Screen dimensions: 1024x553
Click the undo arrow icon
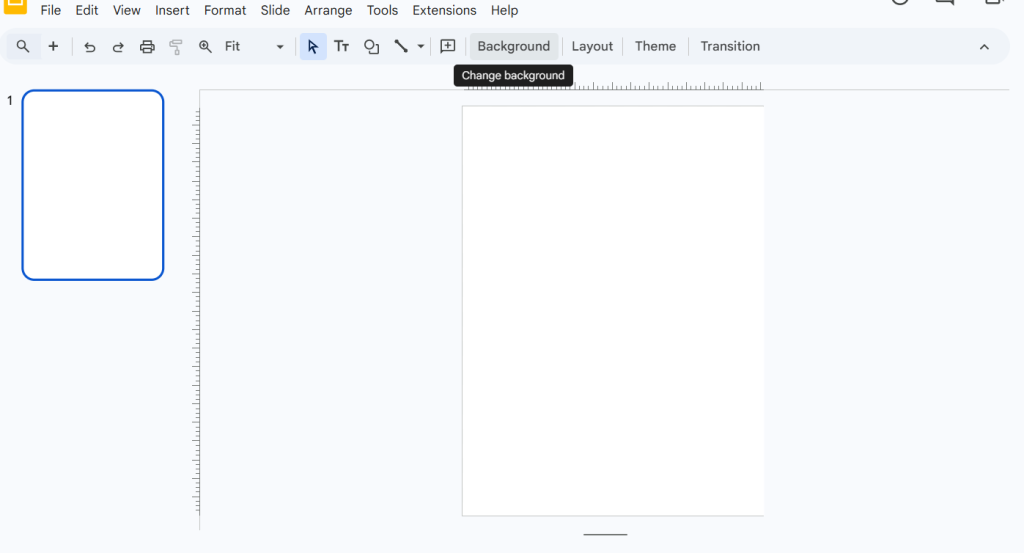[90, 47]
